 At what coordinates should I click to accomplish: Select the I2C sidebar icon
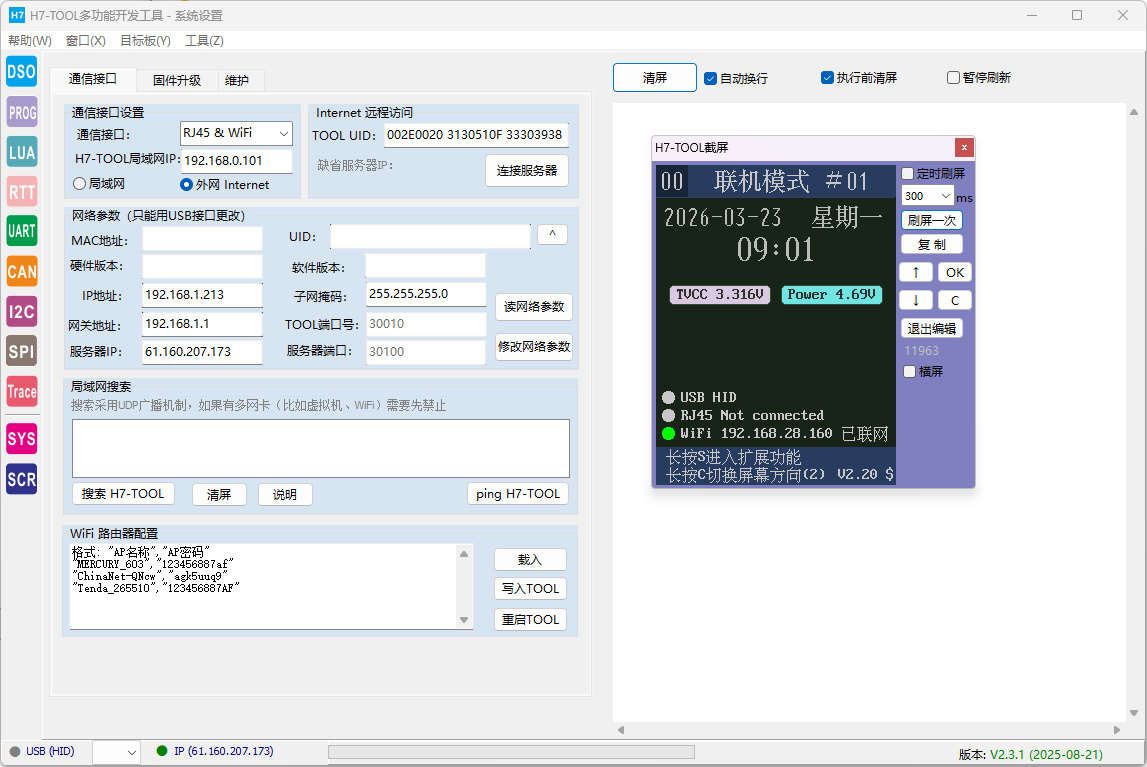[x=22, y=312]
